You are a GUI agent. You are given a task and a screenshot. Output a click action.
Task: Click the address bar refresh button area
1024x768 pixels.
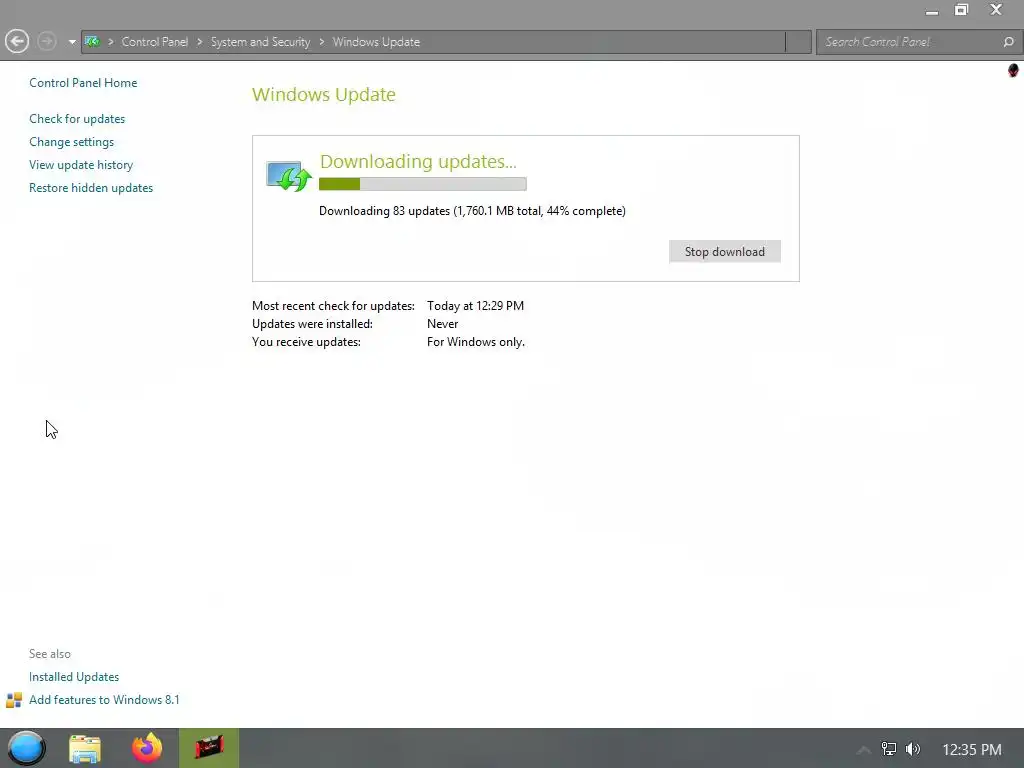click(x=798, y=42)
